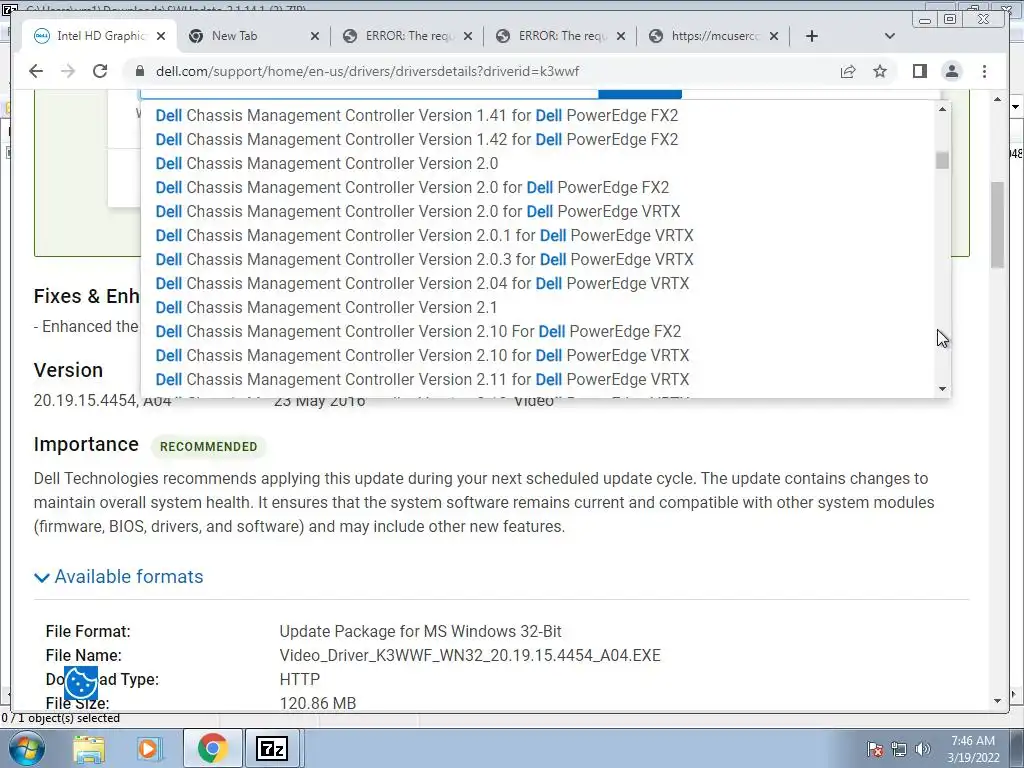Click the suggestion list scrollbar thumb
Image resolution: width=1024 pixels, height=768 pixels.
tap(942, 160)
